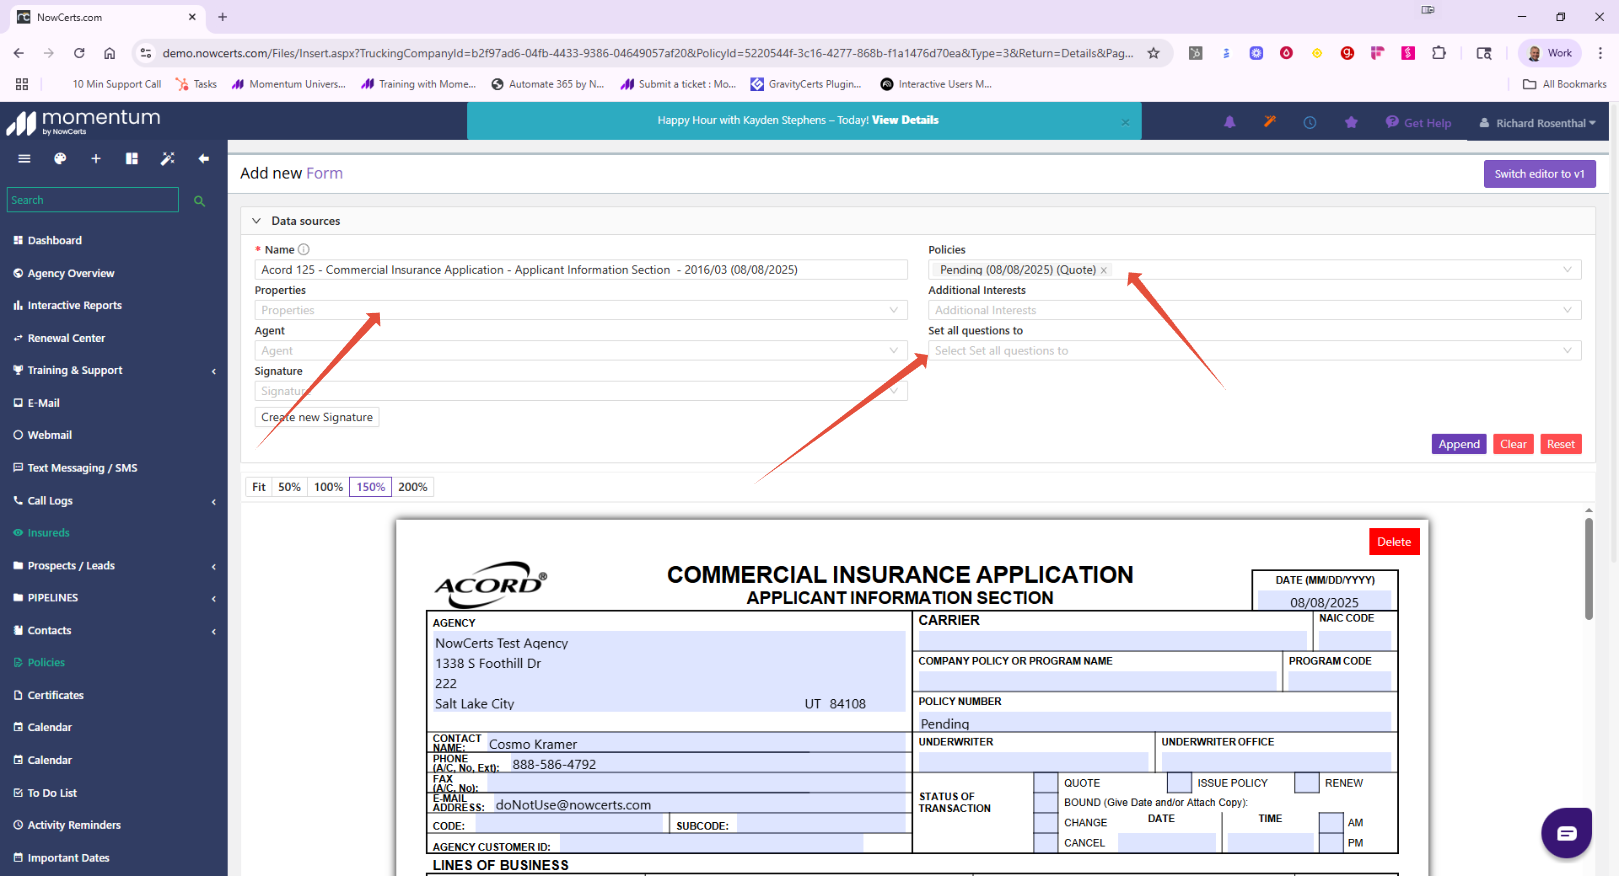Click the plus add-new icon in the sidebar
Image resolution: width=1619 pixels, height=876 pixels.
pyautogui.click(x=96, y=159)
